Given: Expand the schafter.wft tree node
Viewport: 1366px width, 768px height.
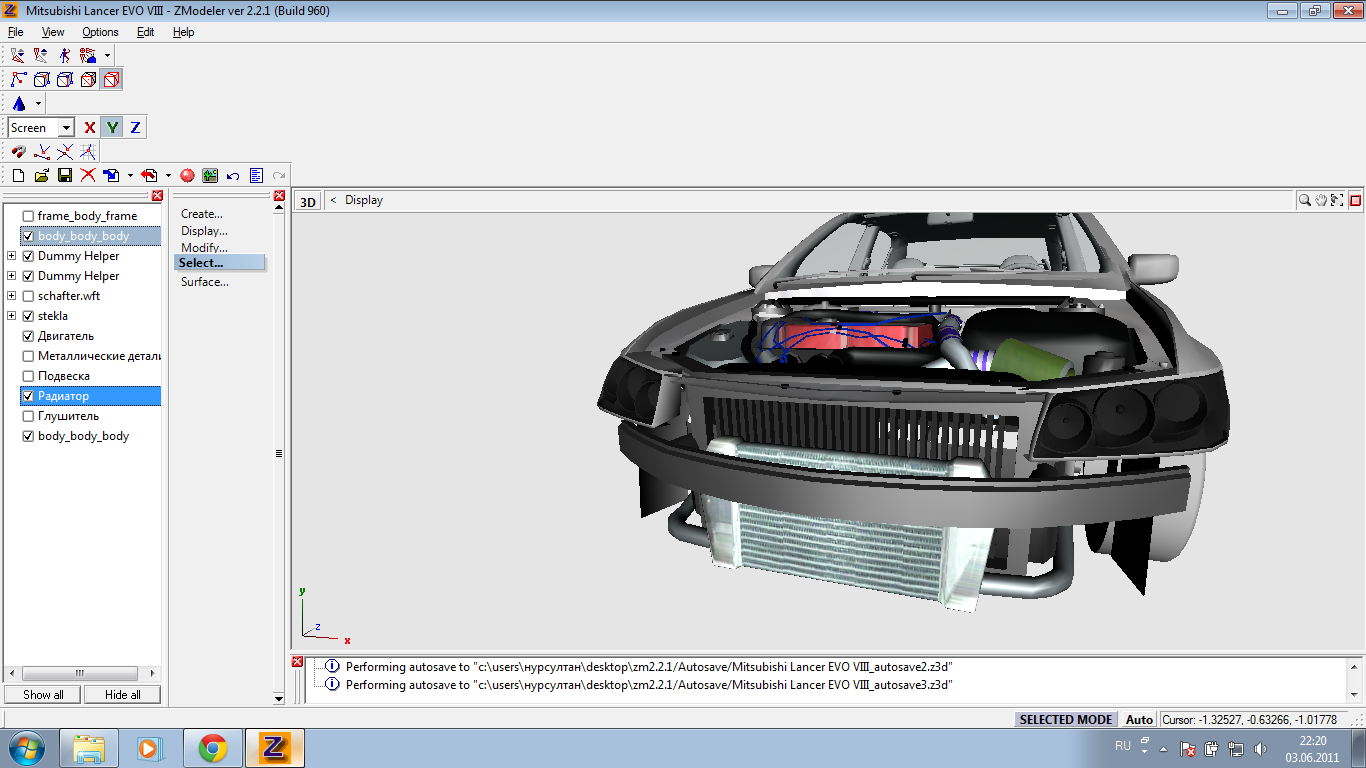Looking at the screenshot, I should 11,296.
